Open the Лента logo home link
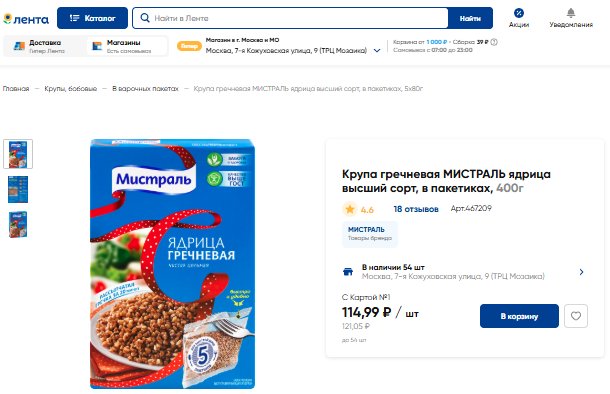Image resolution: width=610 pixels, height=394 pixels. coord(26,19)
